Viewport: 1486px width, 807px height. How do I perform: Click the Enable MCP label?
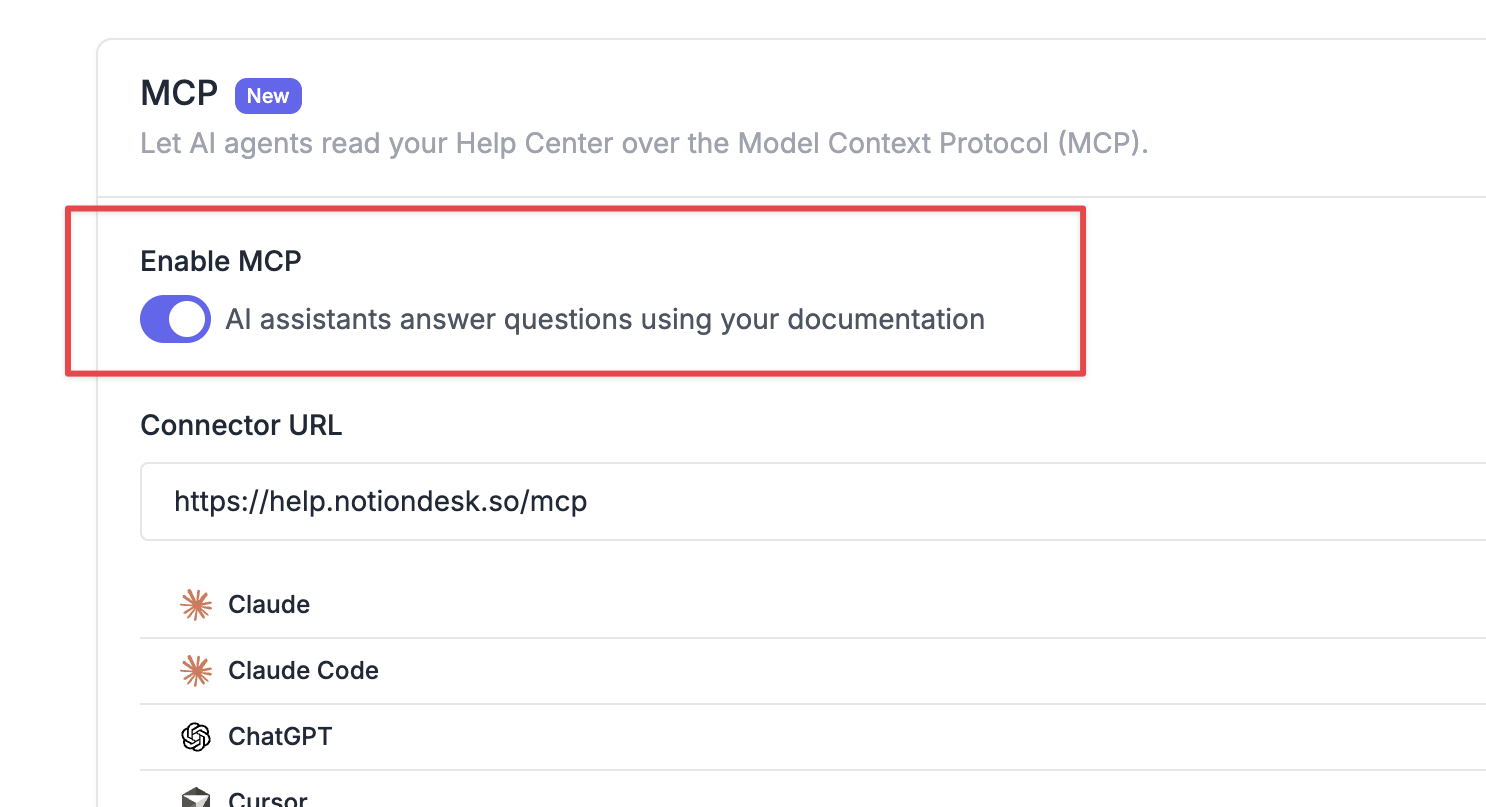(x=221, y=261)
